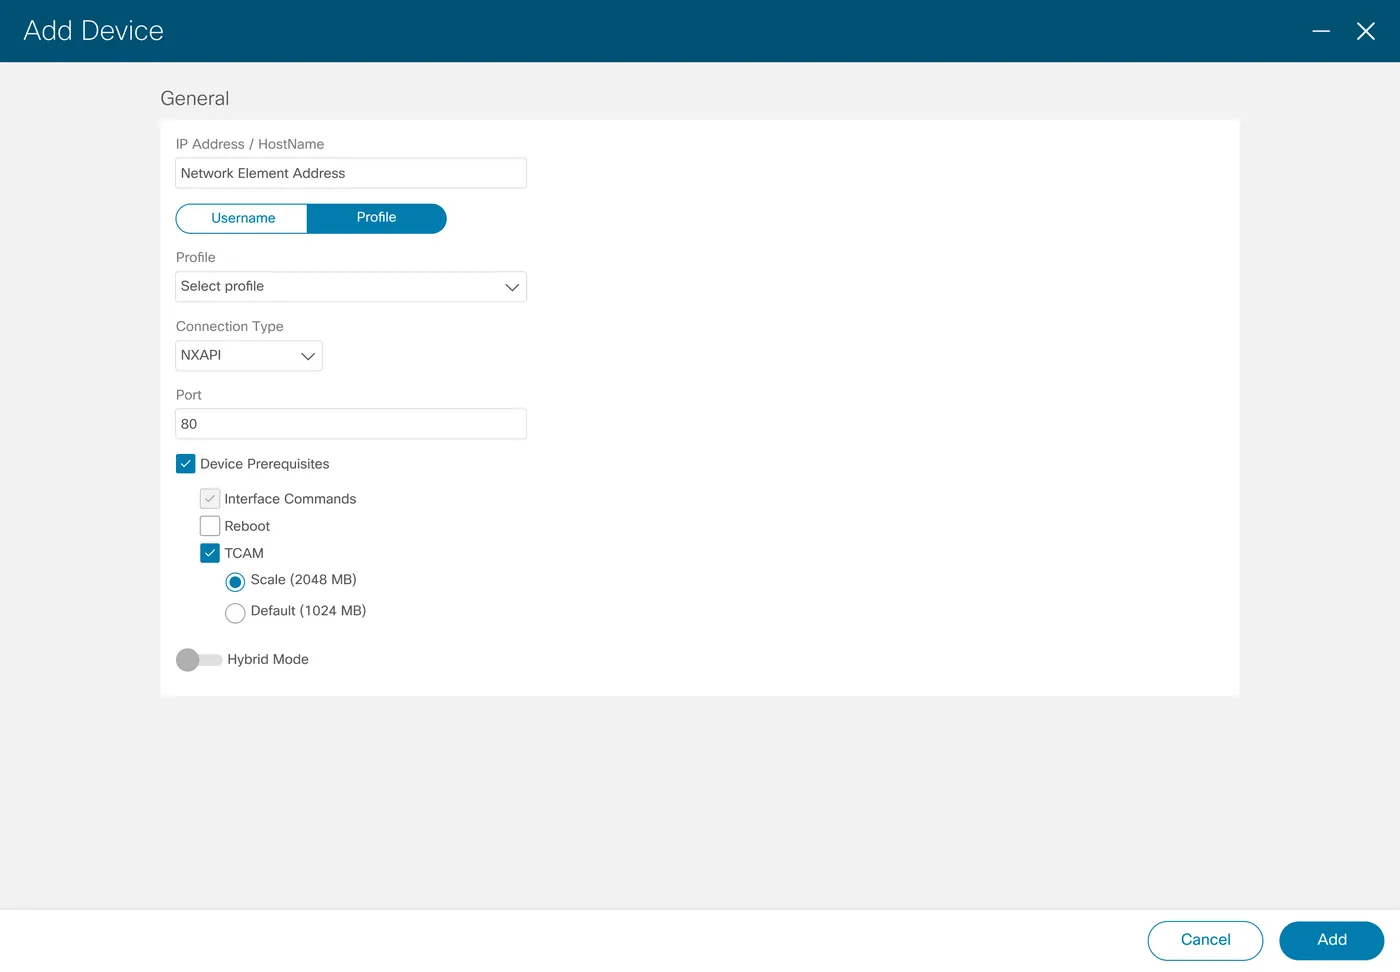Click the Select profile chevron arrow
1400x972 pixels.
coord(512,287)
